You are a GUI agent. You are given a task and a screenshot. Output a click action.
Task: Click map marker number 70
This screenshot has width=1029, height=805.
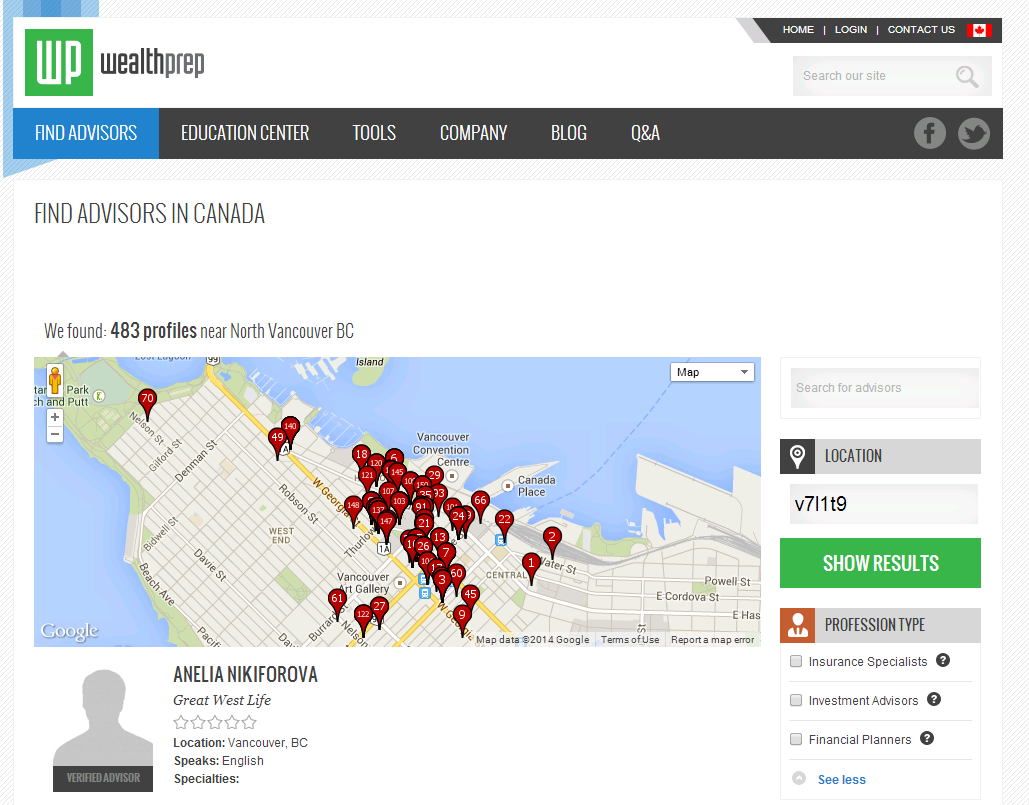point(147,400)
